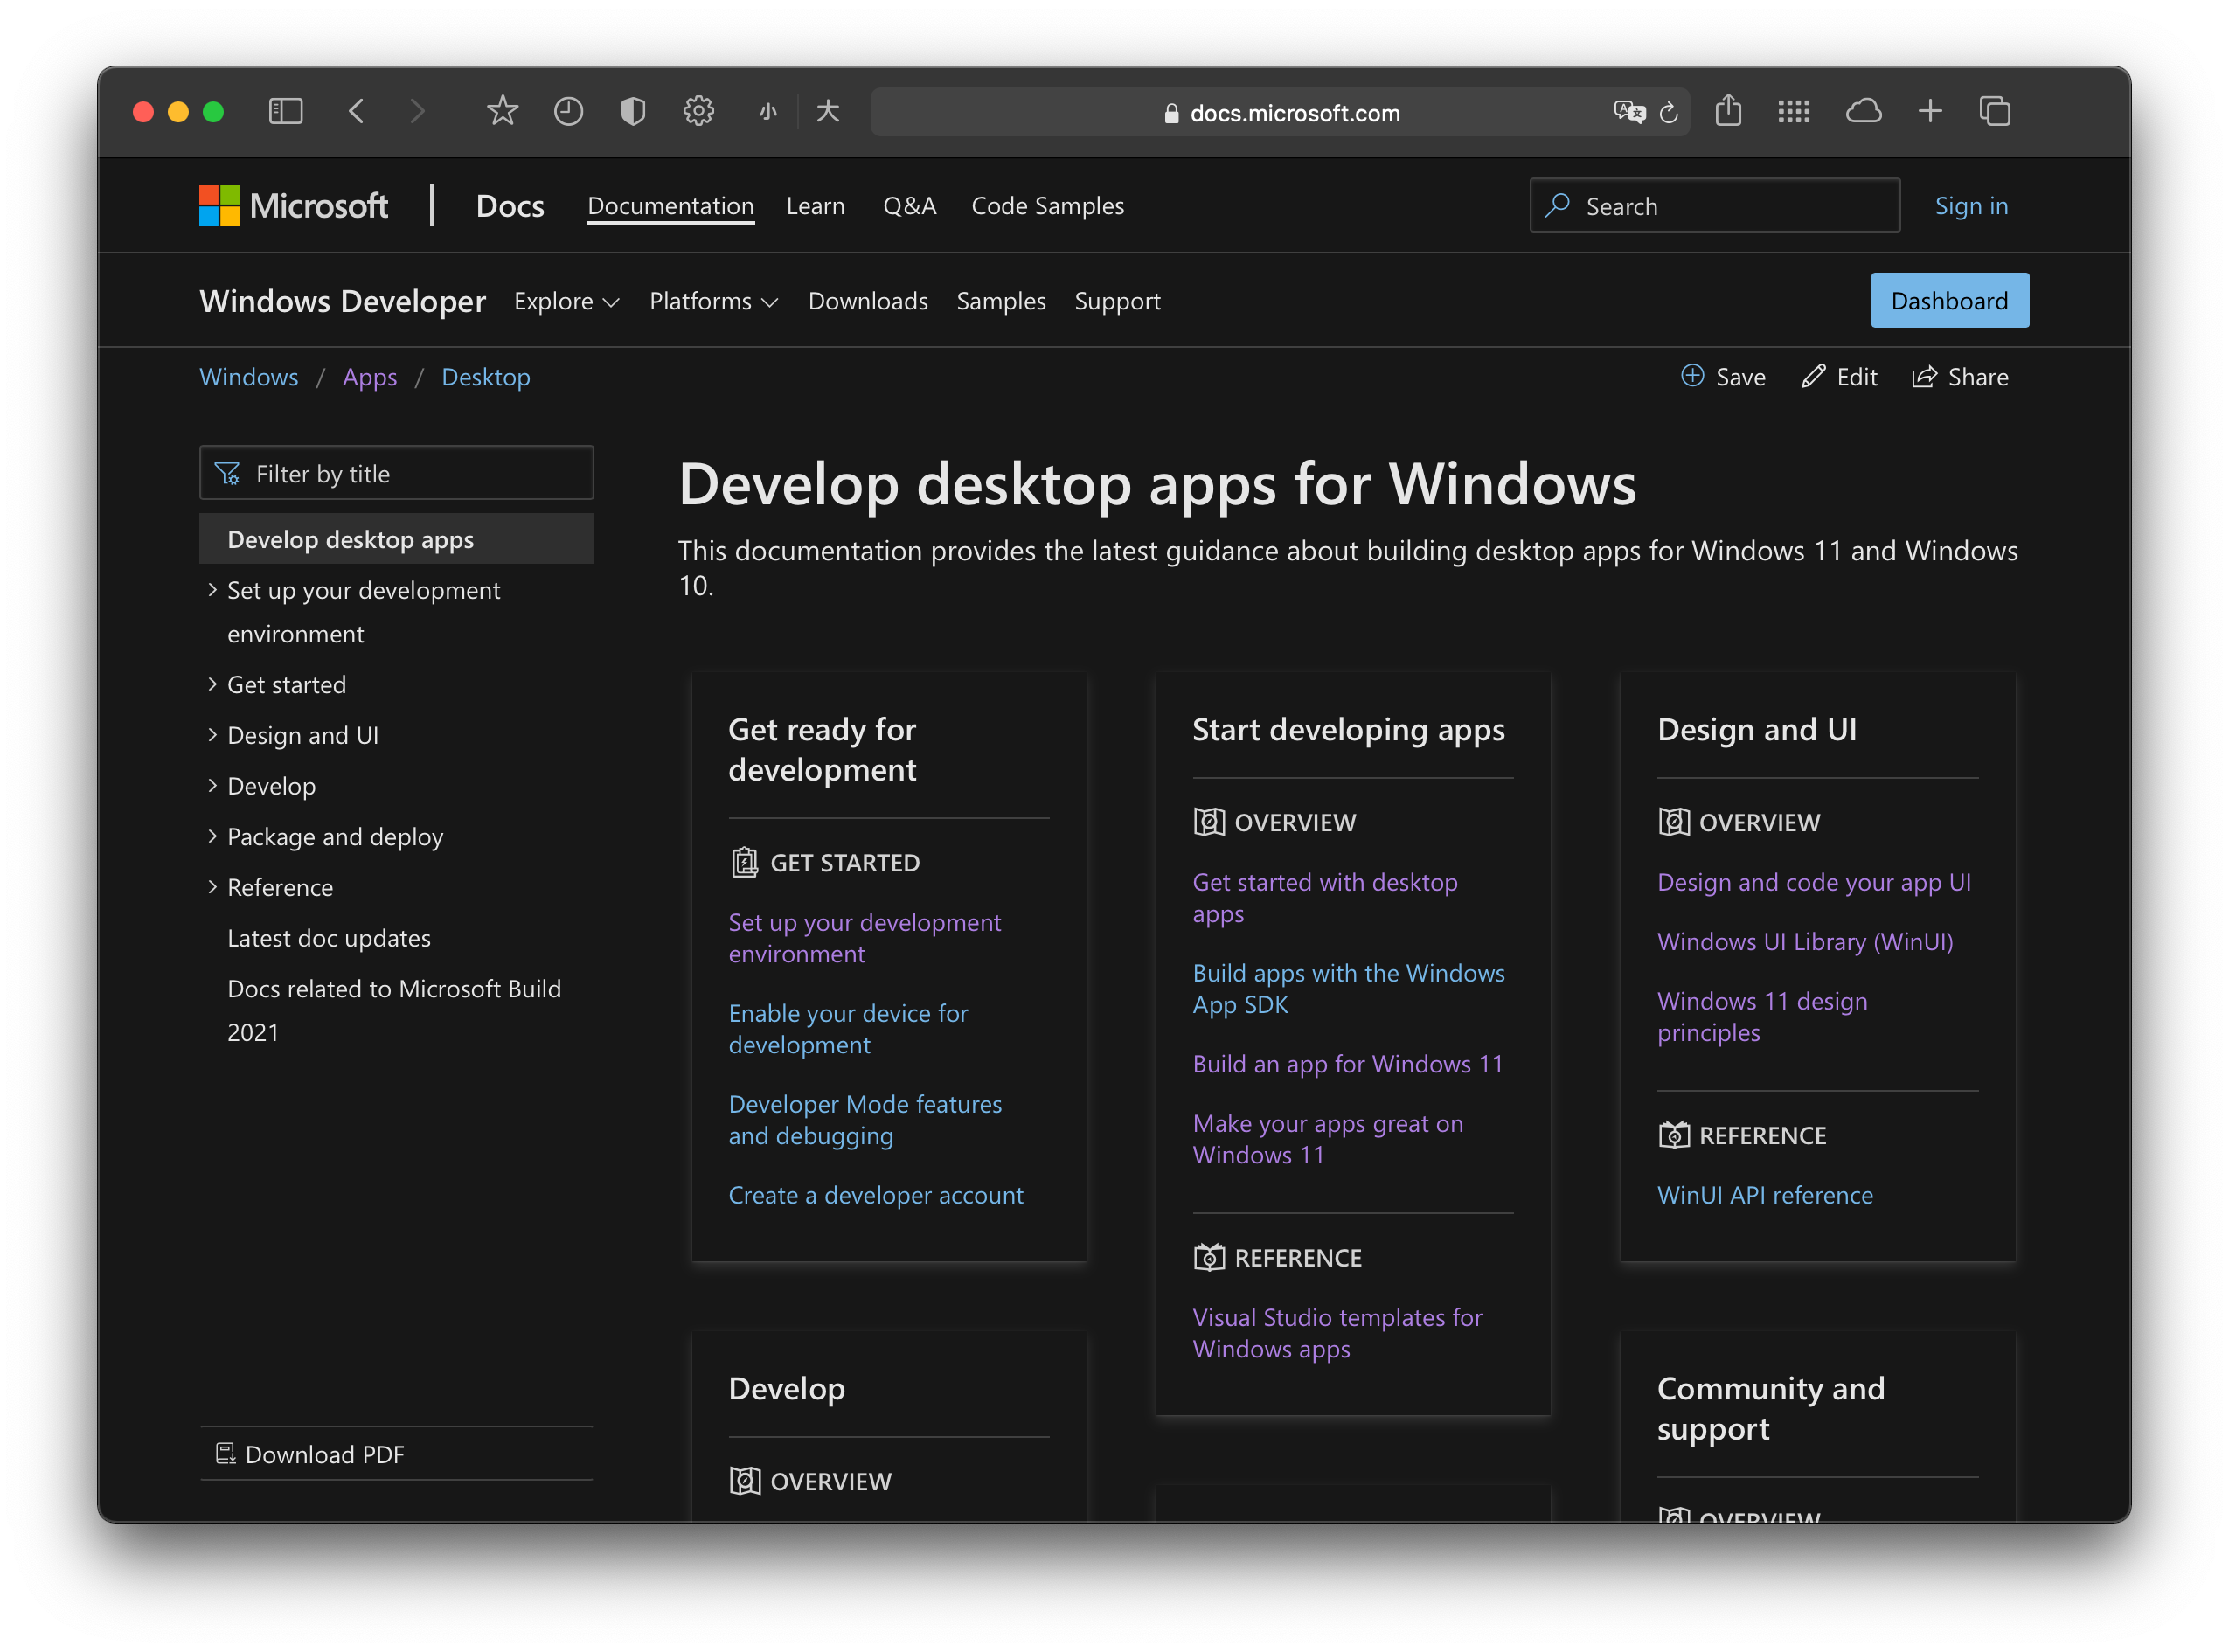Open the share icon in browser toolbar
The width and height of the screenshot is (2229, 1652).
click(1727, 111)
